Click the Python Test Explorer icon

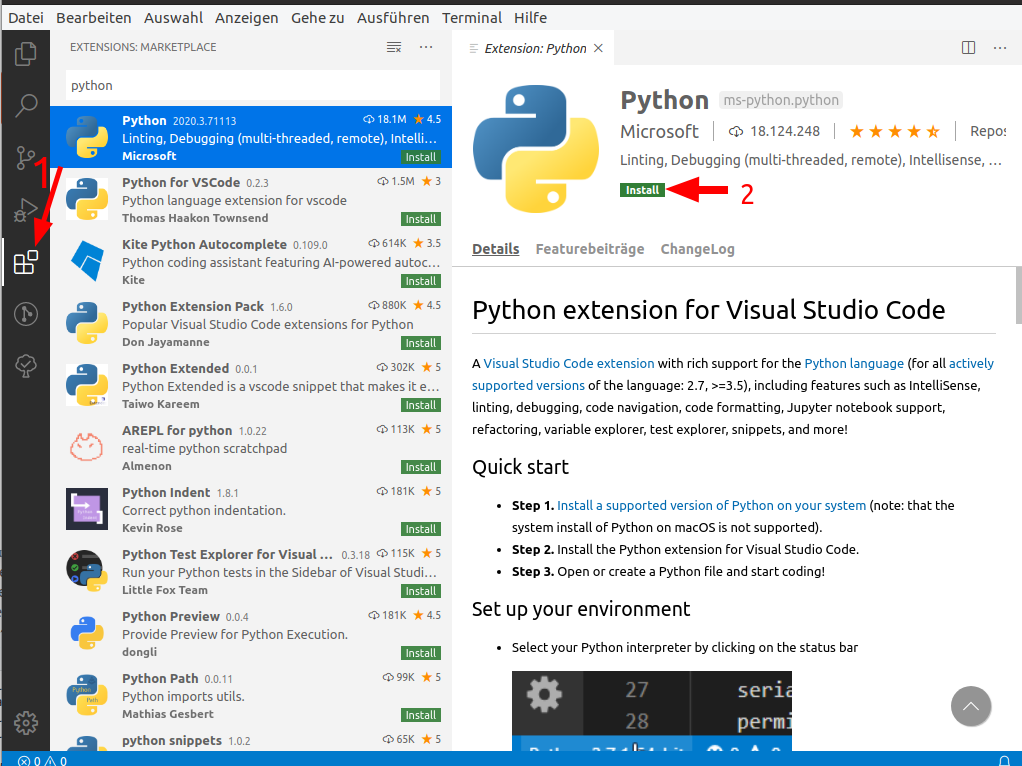[x=87, y=570]
